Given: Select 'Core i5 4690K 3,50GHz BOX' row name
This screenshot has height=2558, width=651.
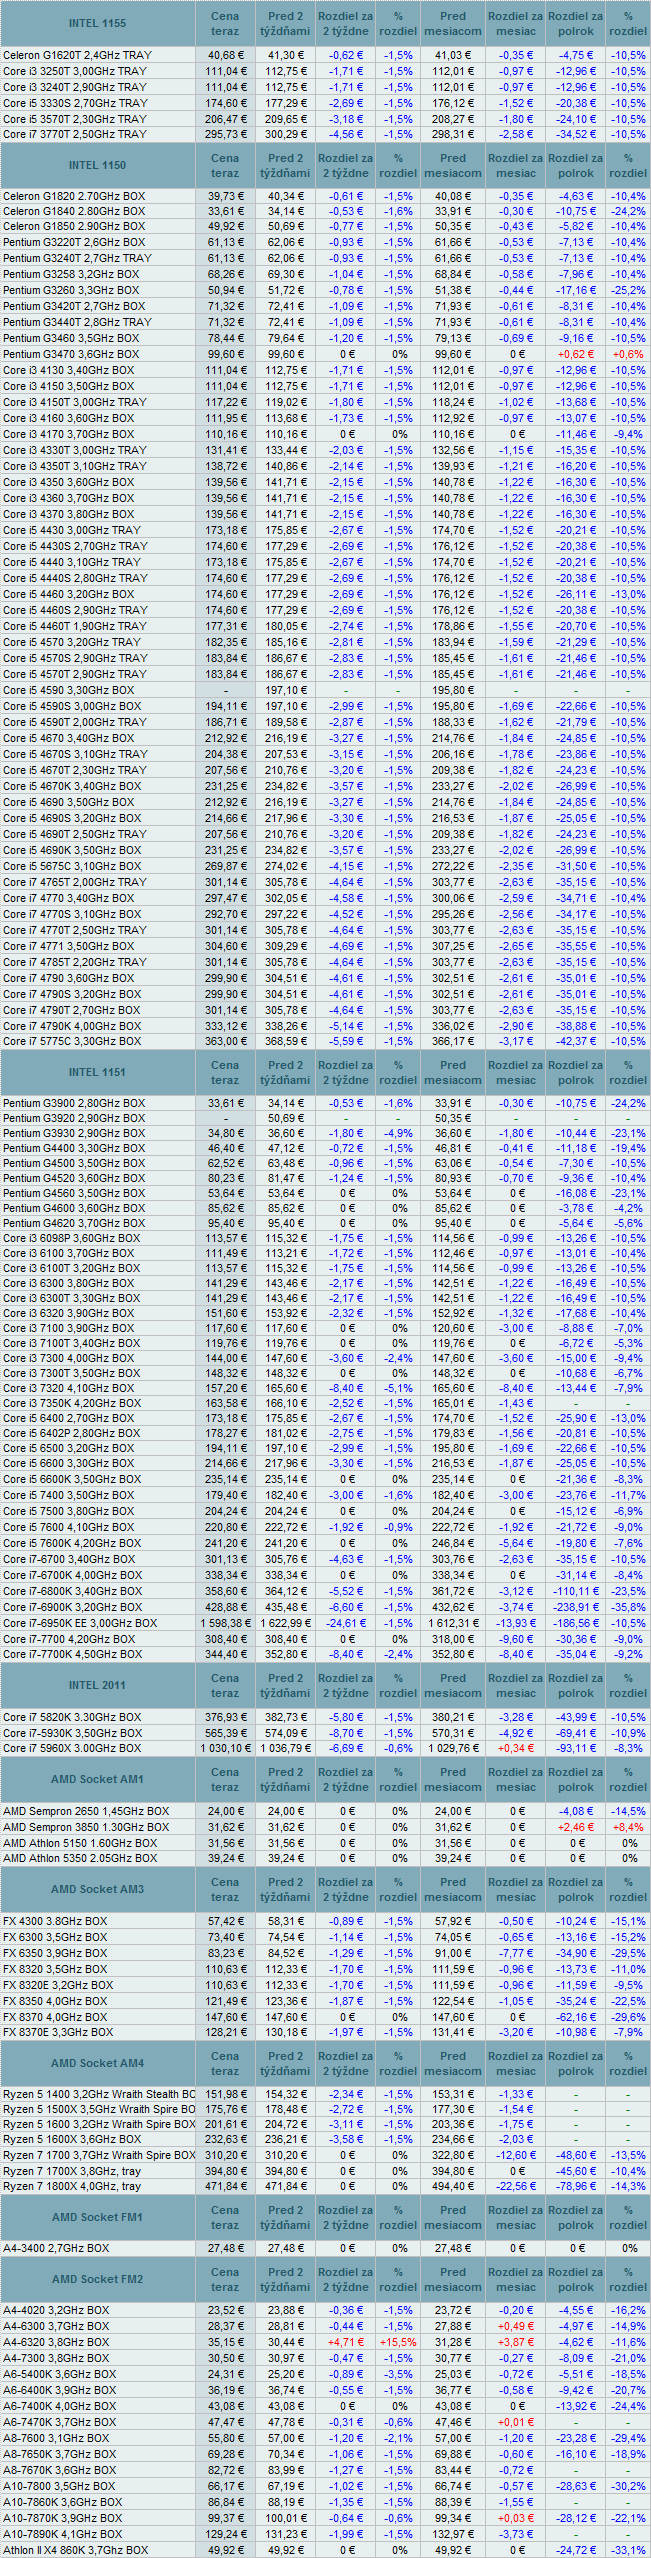Looking at the screenshot, I should [x=72, y=850].
